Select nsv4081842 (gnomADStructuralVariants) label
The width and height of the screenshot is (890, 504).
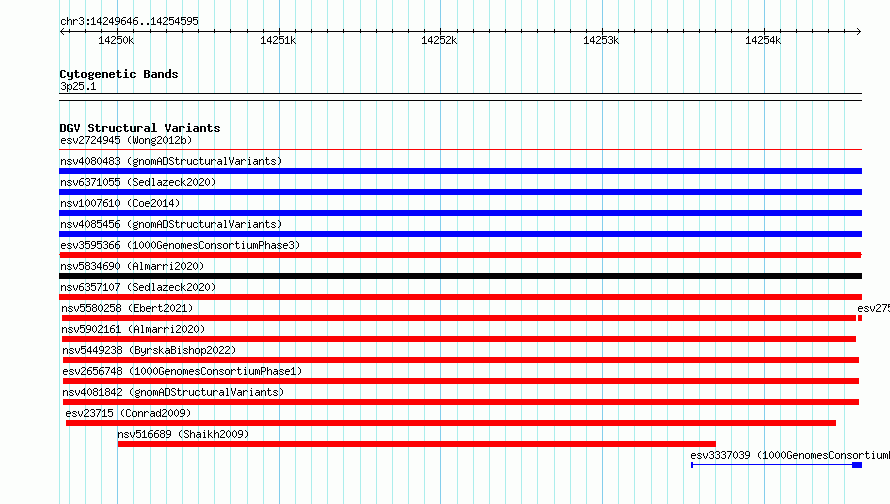click(173, 392)
